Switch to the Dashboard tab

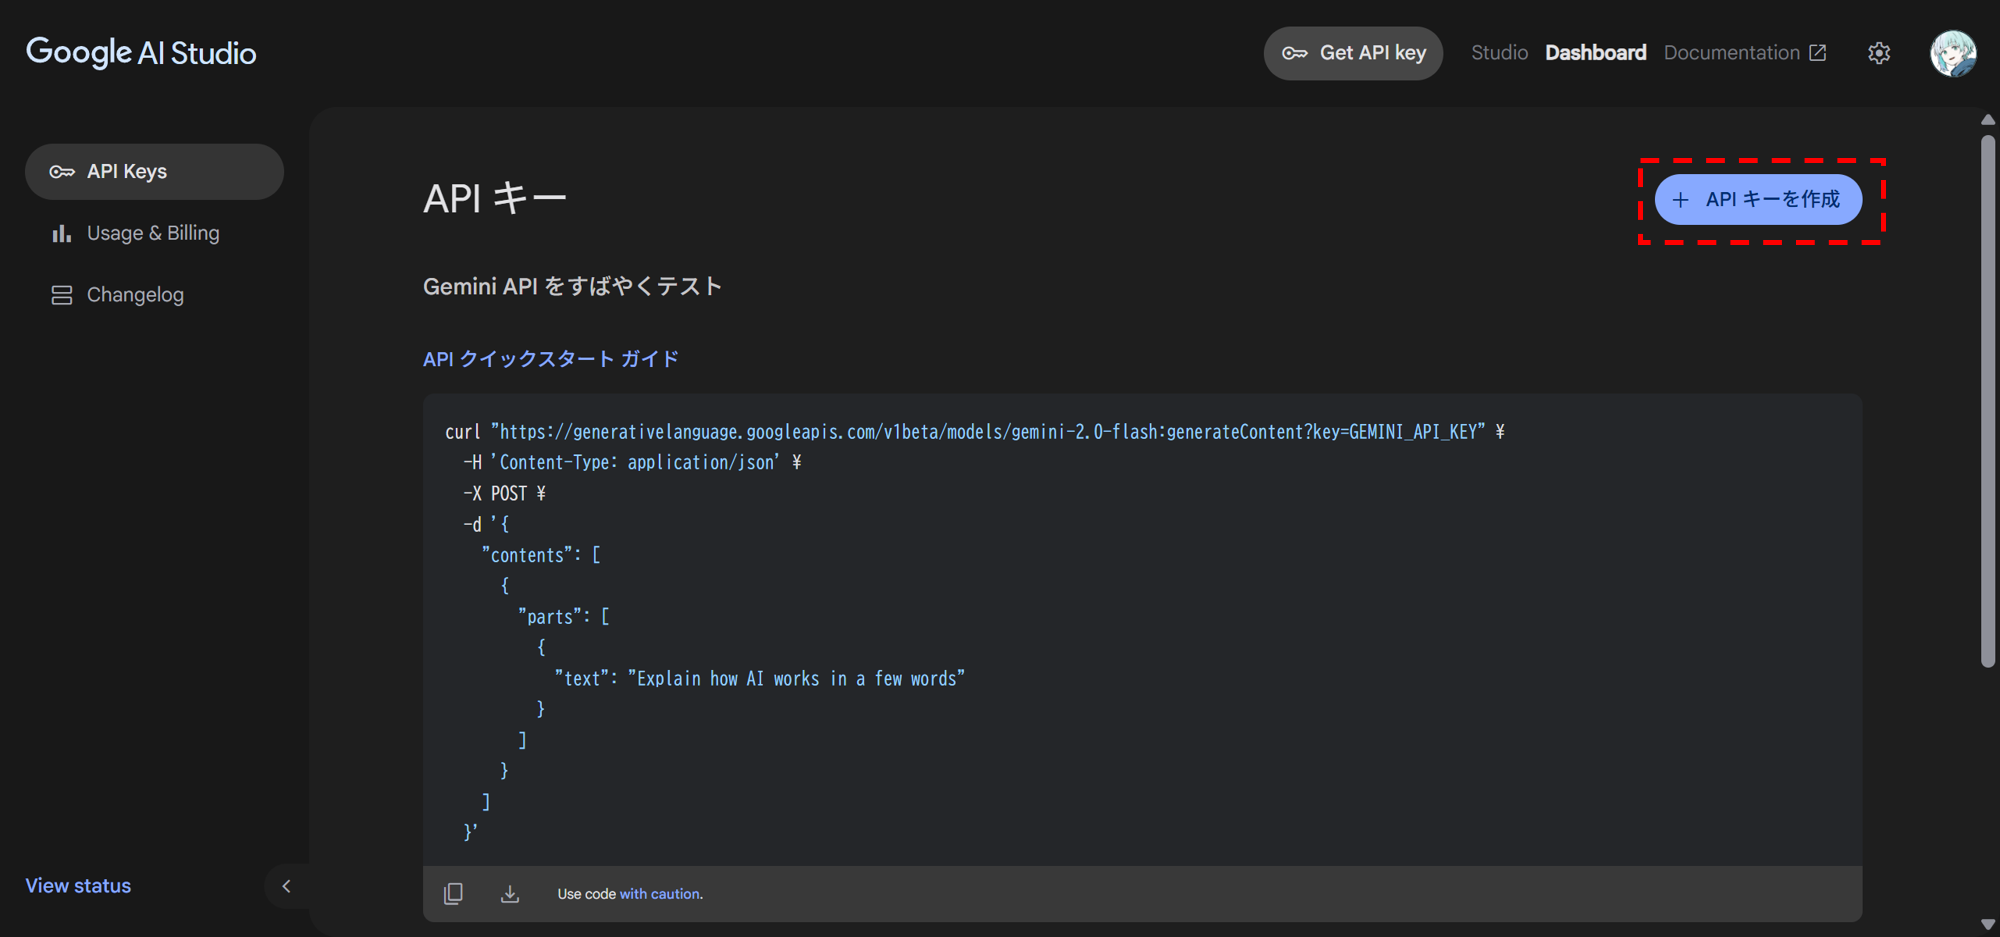(1595, 53)
